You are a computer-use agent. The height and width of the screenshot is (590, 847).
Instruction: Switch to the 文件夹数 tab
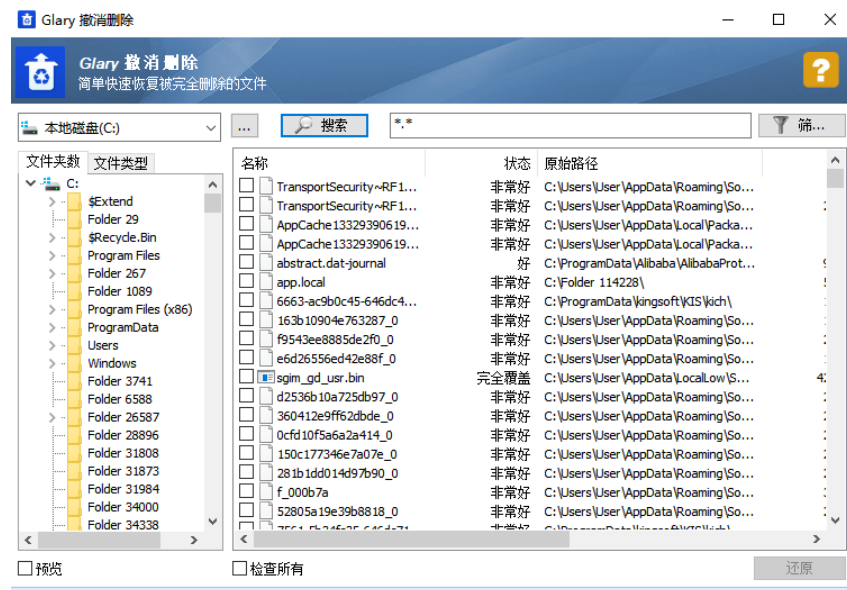(x=52, y=162)
